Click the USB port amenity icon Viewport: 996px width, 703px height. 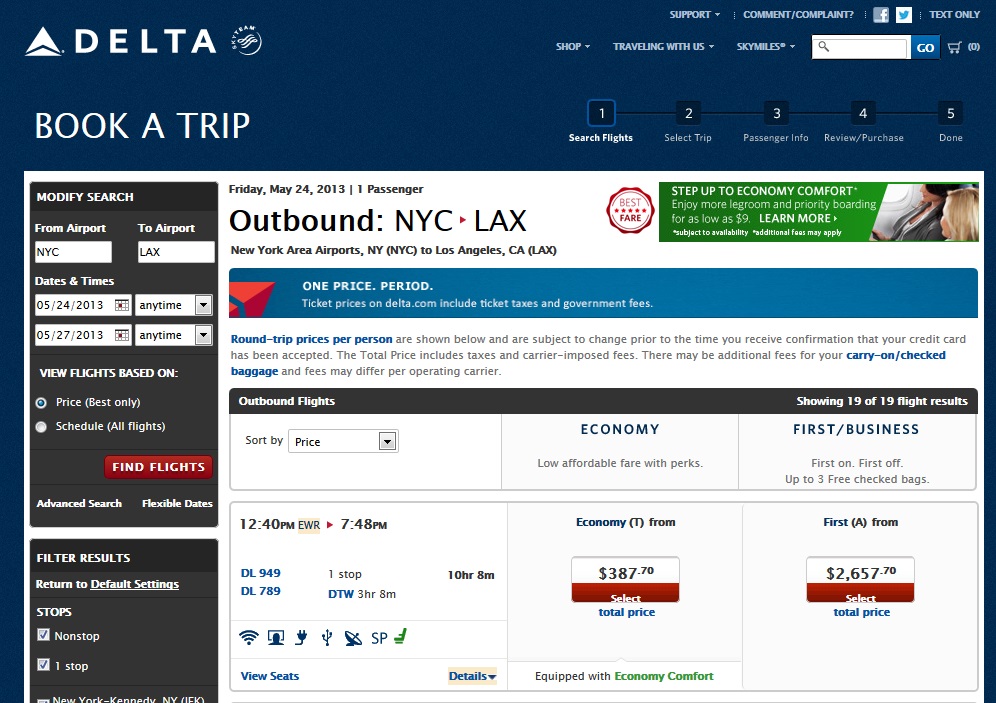pyautogui.click(x=327, y=637)
